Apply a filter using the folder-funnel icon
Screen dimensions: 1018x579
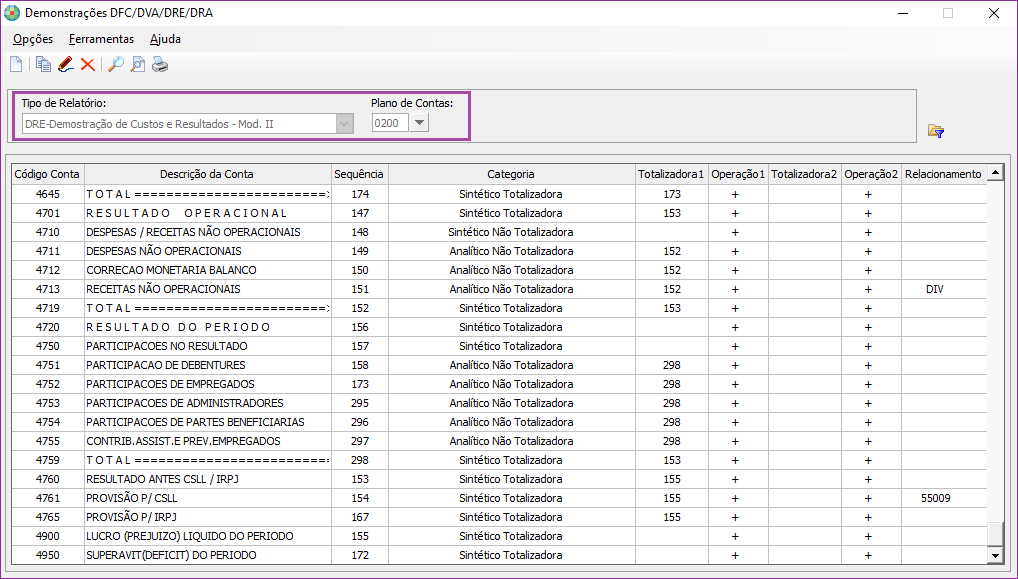(935, 128)
